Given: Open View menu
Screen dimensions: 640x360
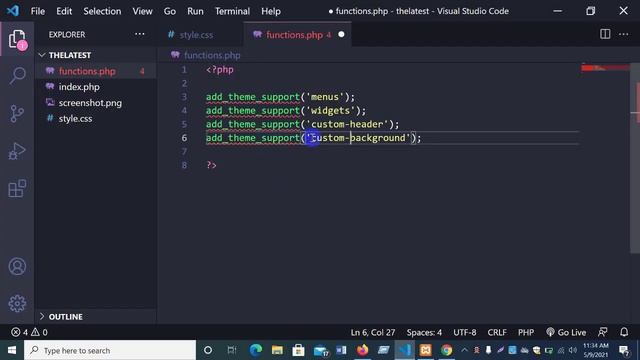Looking at the screenshot, I should coord(142,11).
